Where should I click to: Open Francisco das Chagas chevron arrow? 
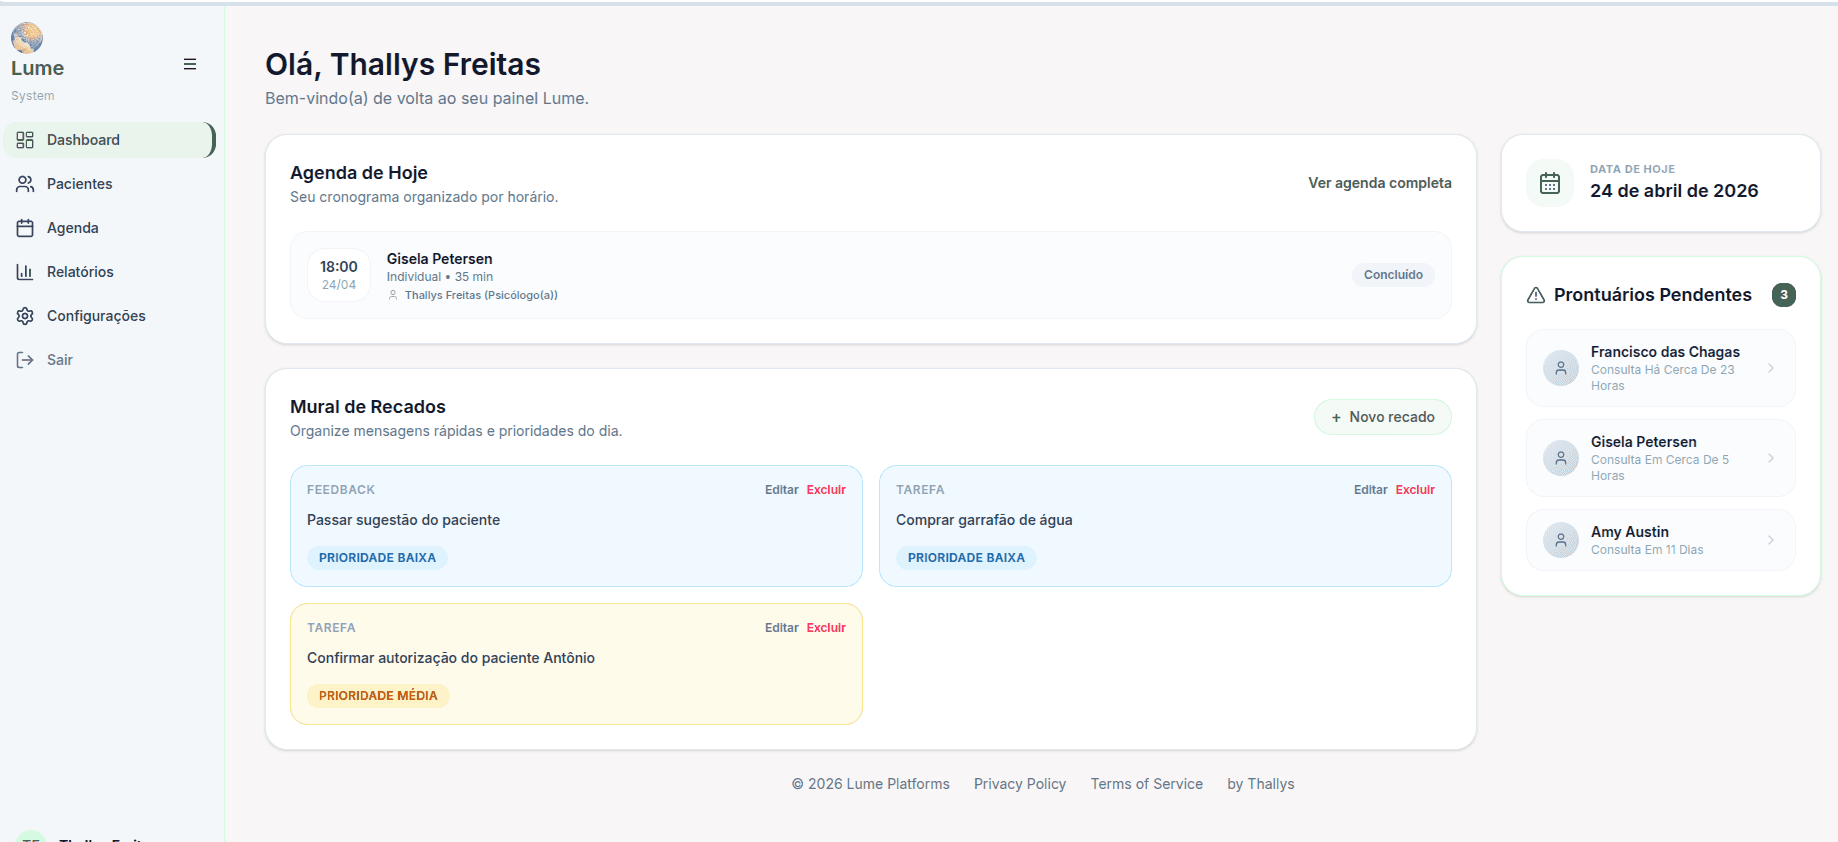point(1771,368)
